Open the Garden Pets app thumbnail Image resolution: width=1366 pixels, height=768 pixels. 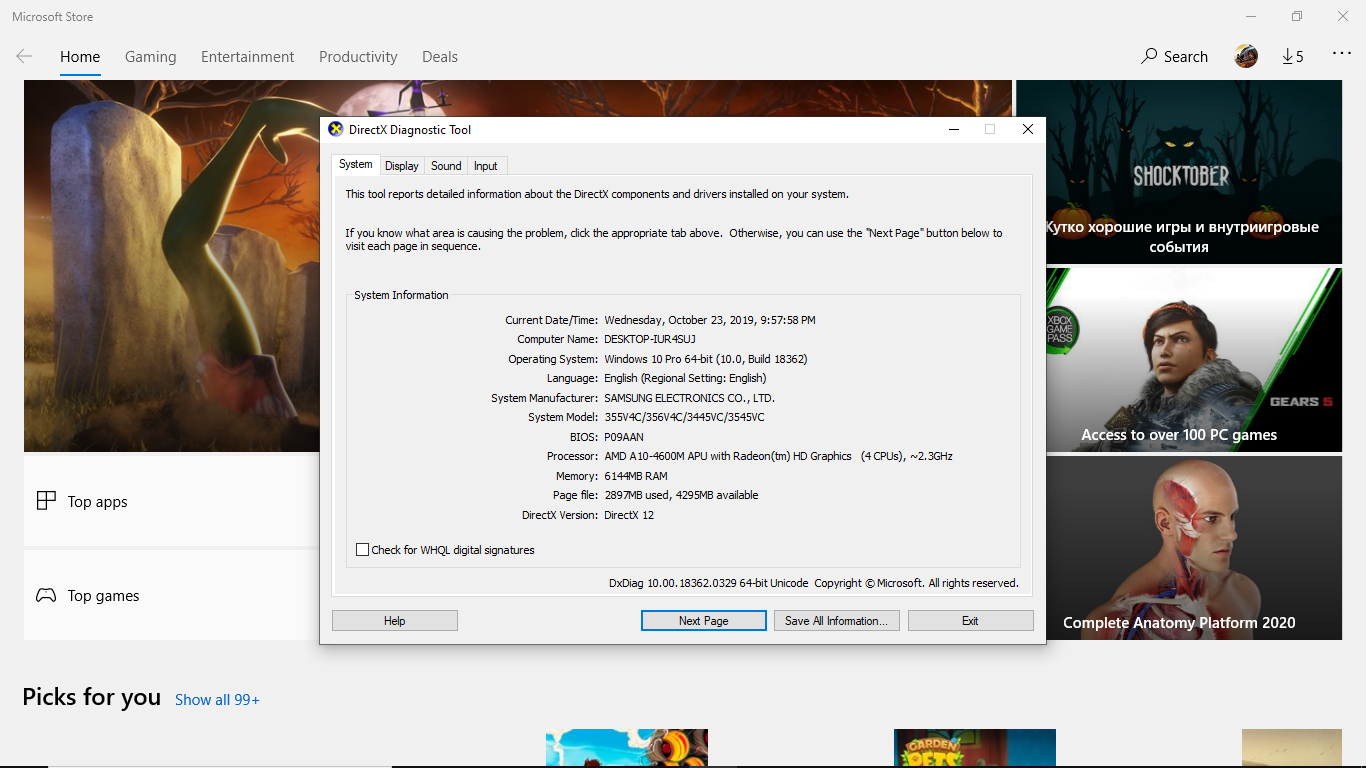pos(975,748)
